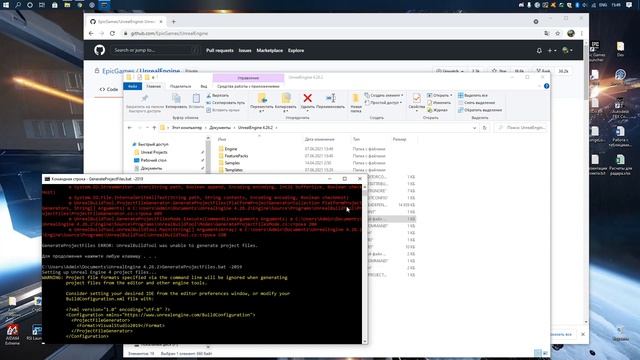Click the browser page vertical scrollbar
This screenshot has width=640, height=360.
click(586, 180)
